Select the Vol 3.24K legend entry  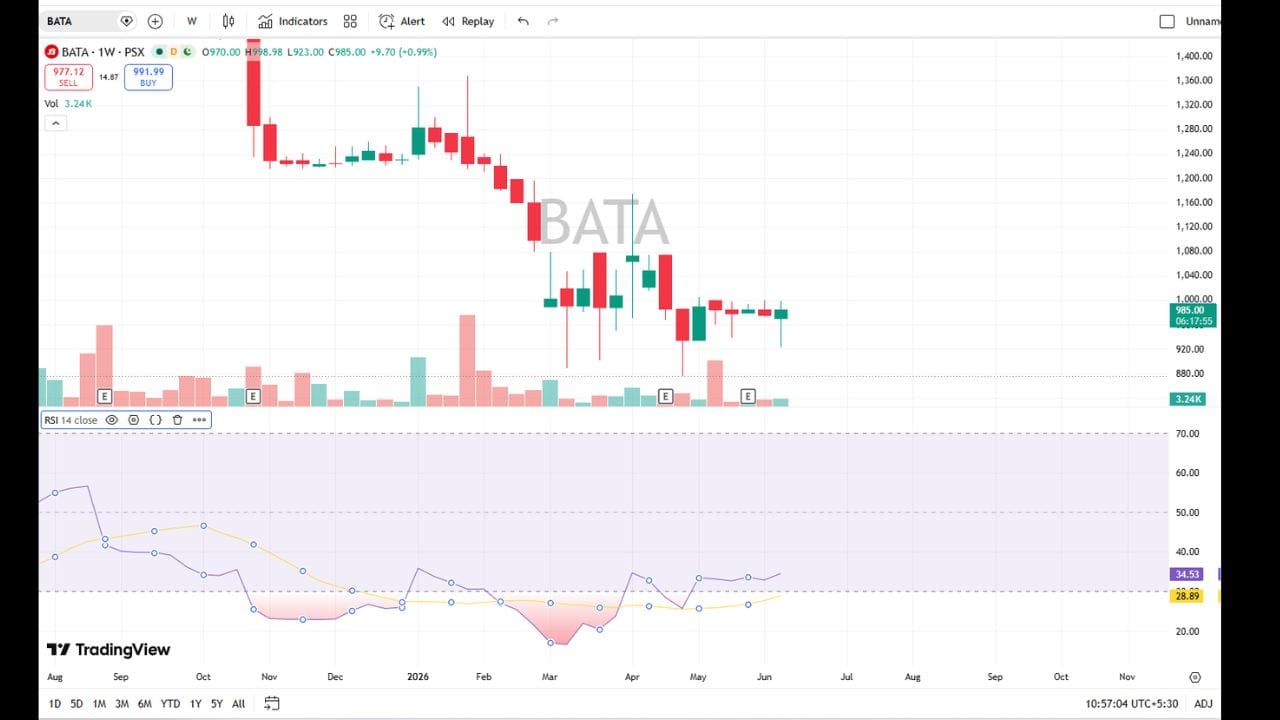point(68,104)
